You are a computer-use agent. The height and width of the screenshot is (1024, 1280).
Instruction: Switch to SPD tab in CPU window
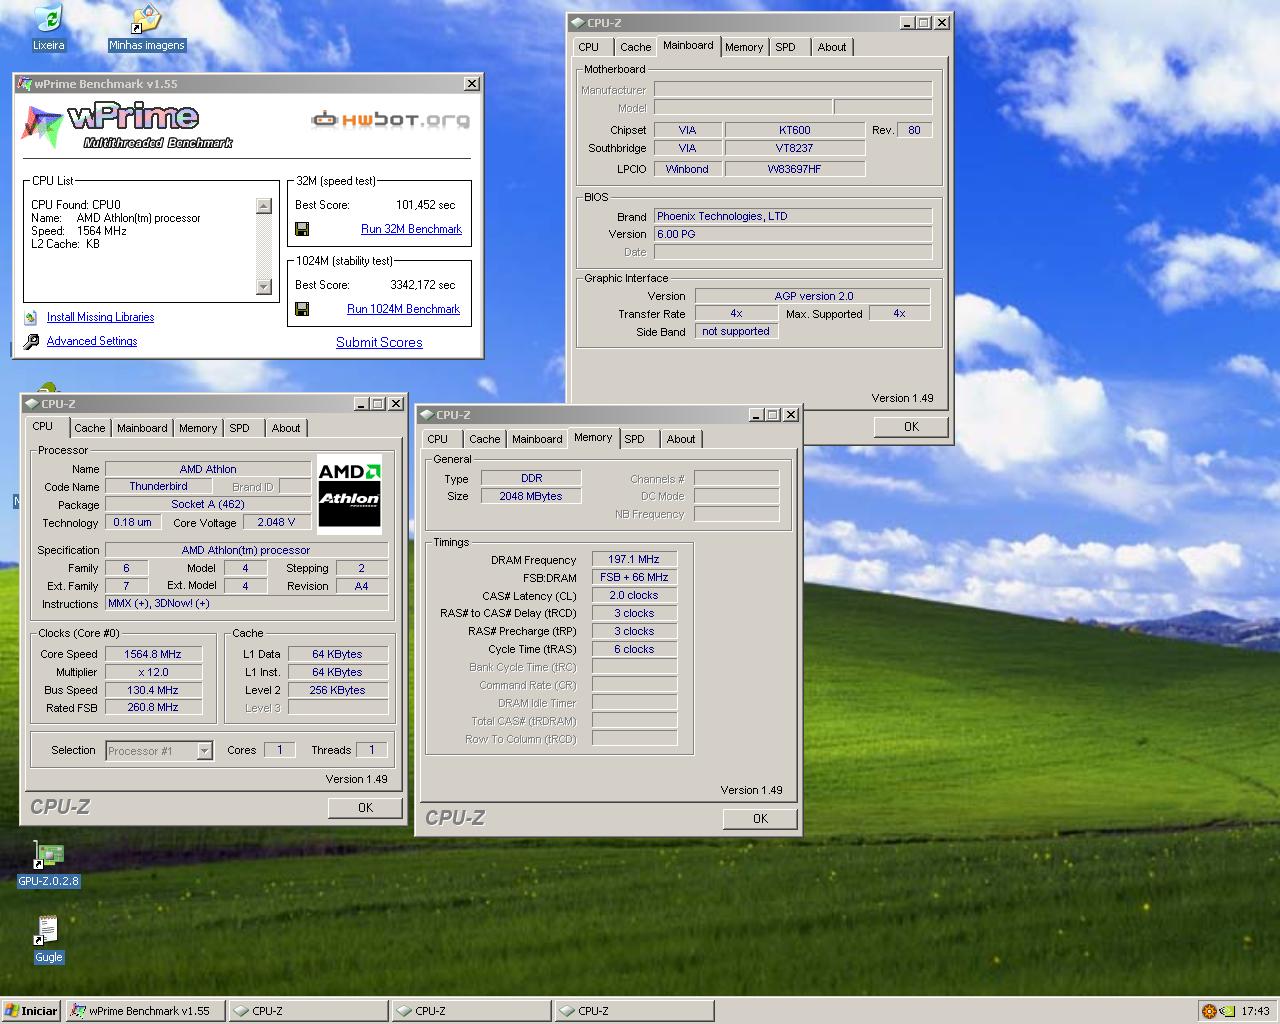239,428
